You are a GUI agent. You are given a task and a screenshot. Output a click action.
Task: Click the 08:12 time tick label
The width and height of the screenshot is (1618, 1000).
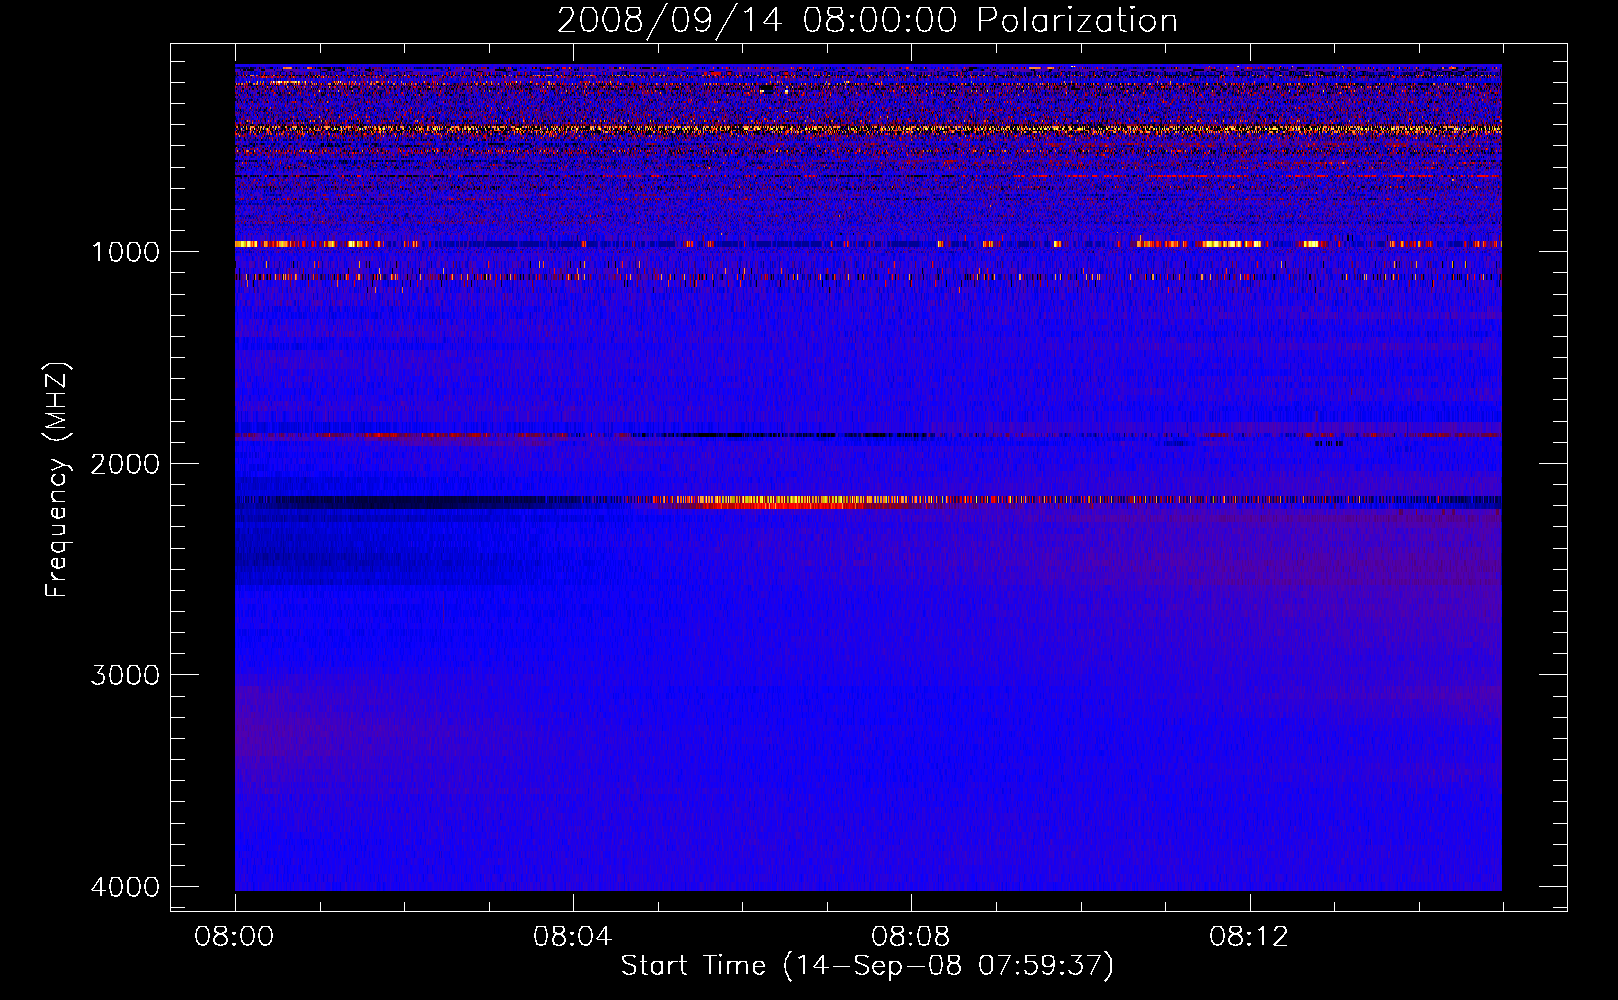pyautogui.click(x=1248, y=937)
